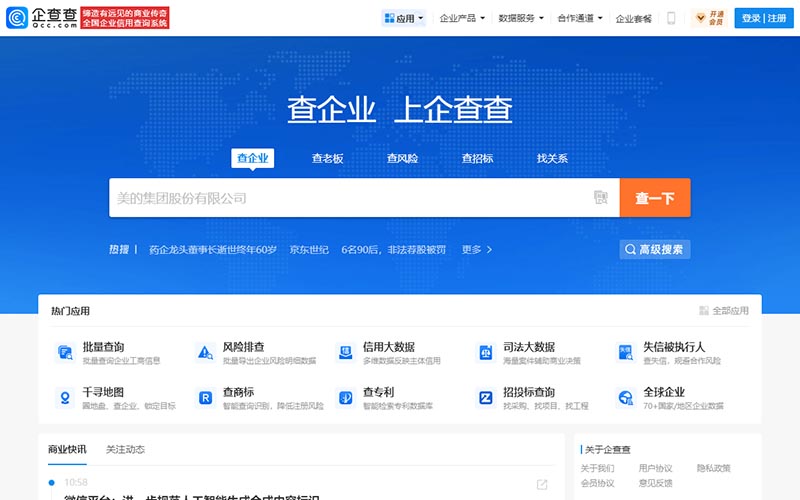The width and height of the screenshot is (800, 500).
Task: Open the 全部应用 link
Action: (x=724, y=310)
